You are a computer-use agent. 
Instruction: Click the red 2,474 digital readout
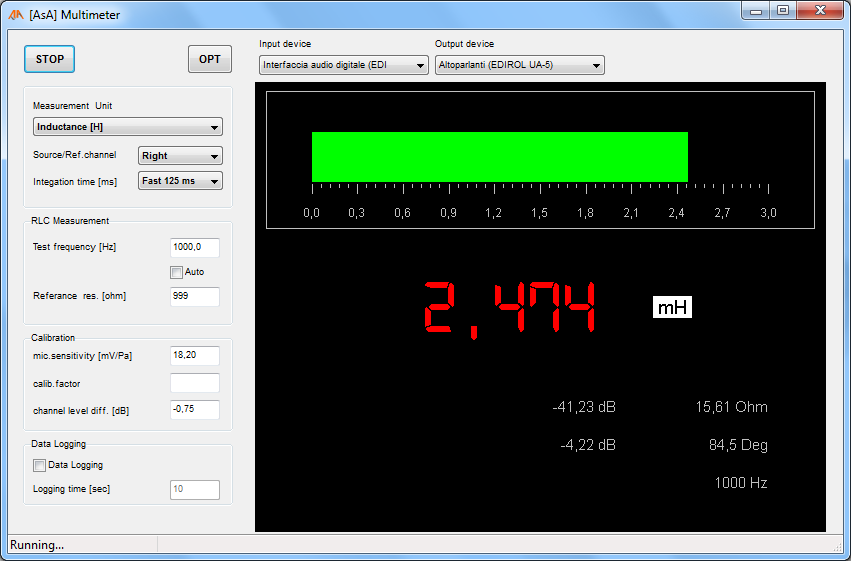(510, 309)
